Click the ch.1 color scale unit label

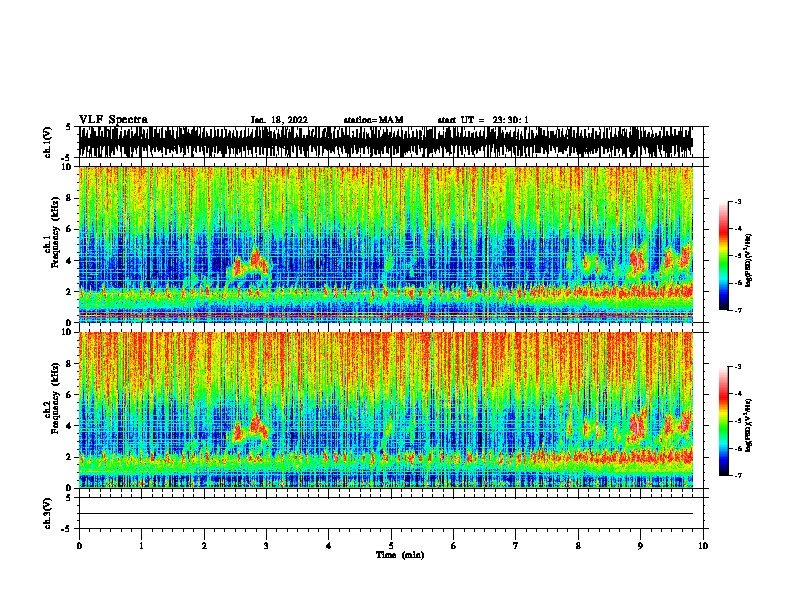click(x=749, y=261)
